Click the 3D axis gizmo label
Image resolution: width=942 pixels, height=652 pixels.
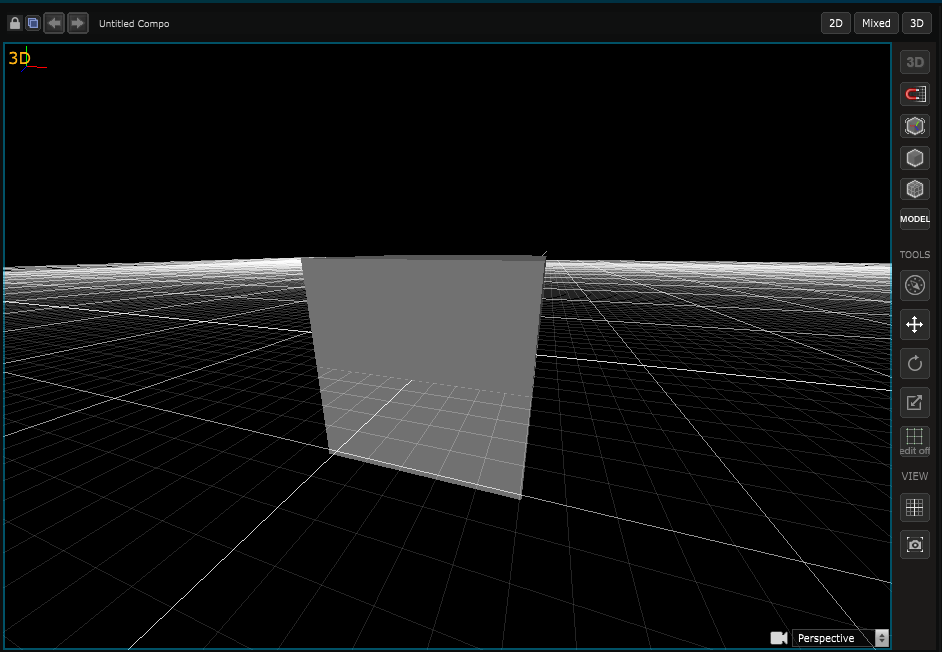coord(19,58)
